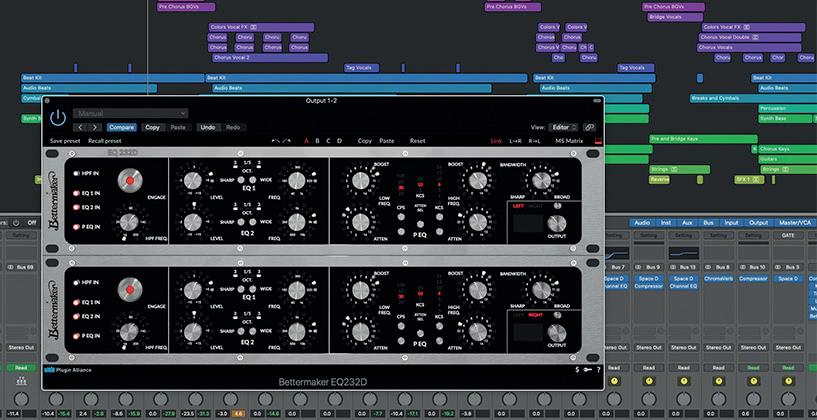Screen dimensions: 817x420
Task: Select the Chorus Vocal 2 region
Action: click(x=268, y=58)
